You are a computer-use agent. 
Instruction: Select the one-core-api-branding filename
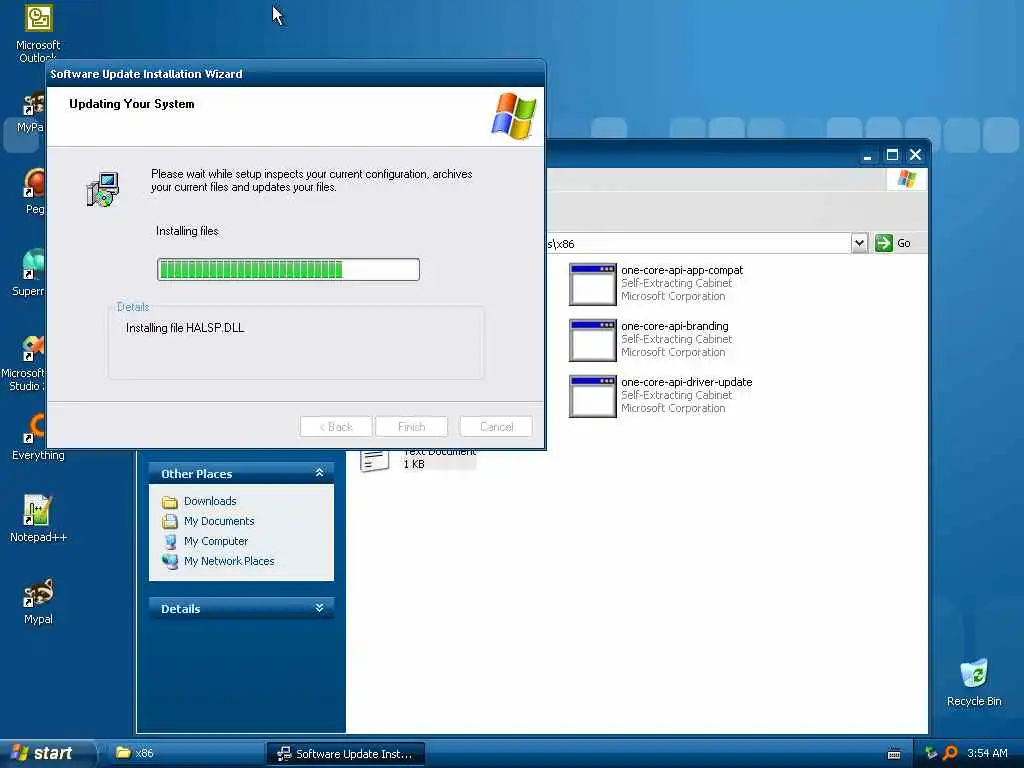675,326
